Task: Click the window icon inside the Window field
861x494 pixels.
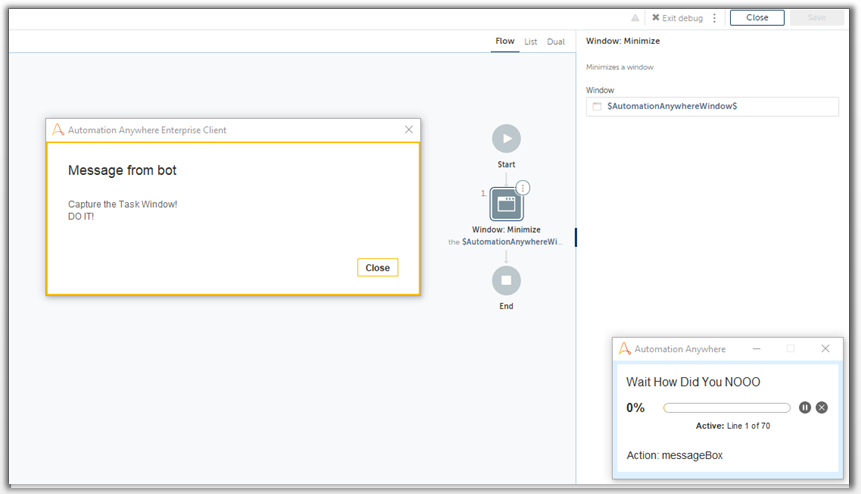Action: coord(597,106)
